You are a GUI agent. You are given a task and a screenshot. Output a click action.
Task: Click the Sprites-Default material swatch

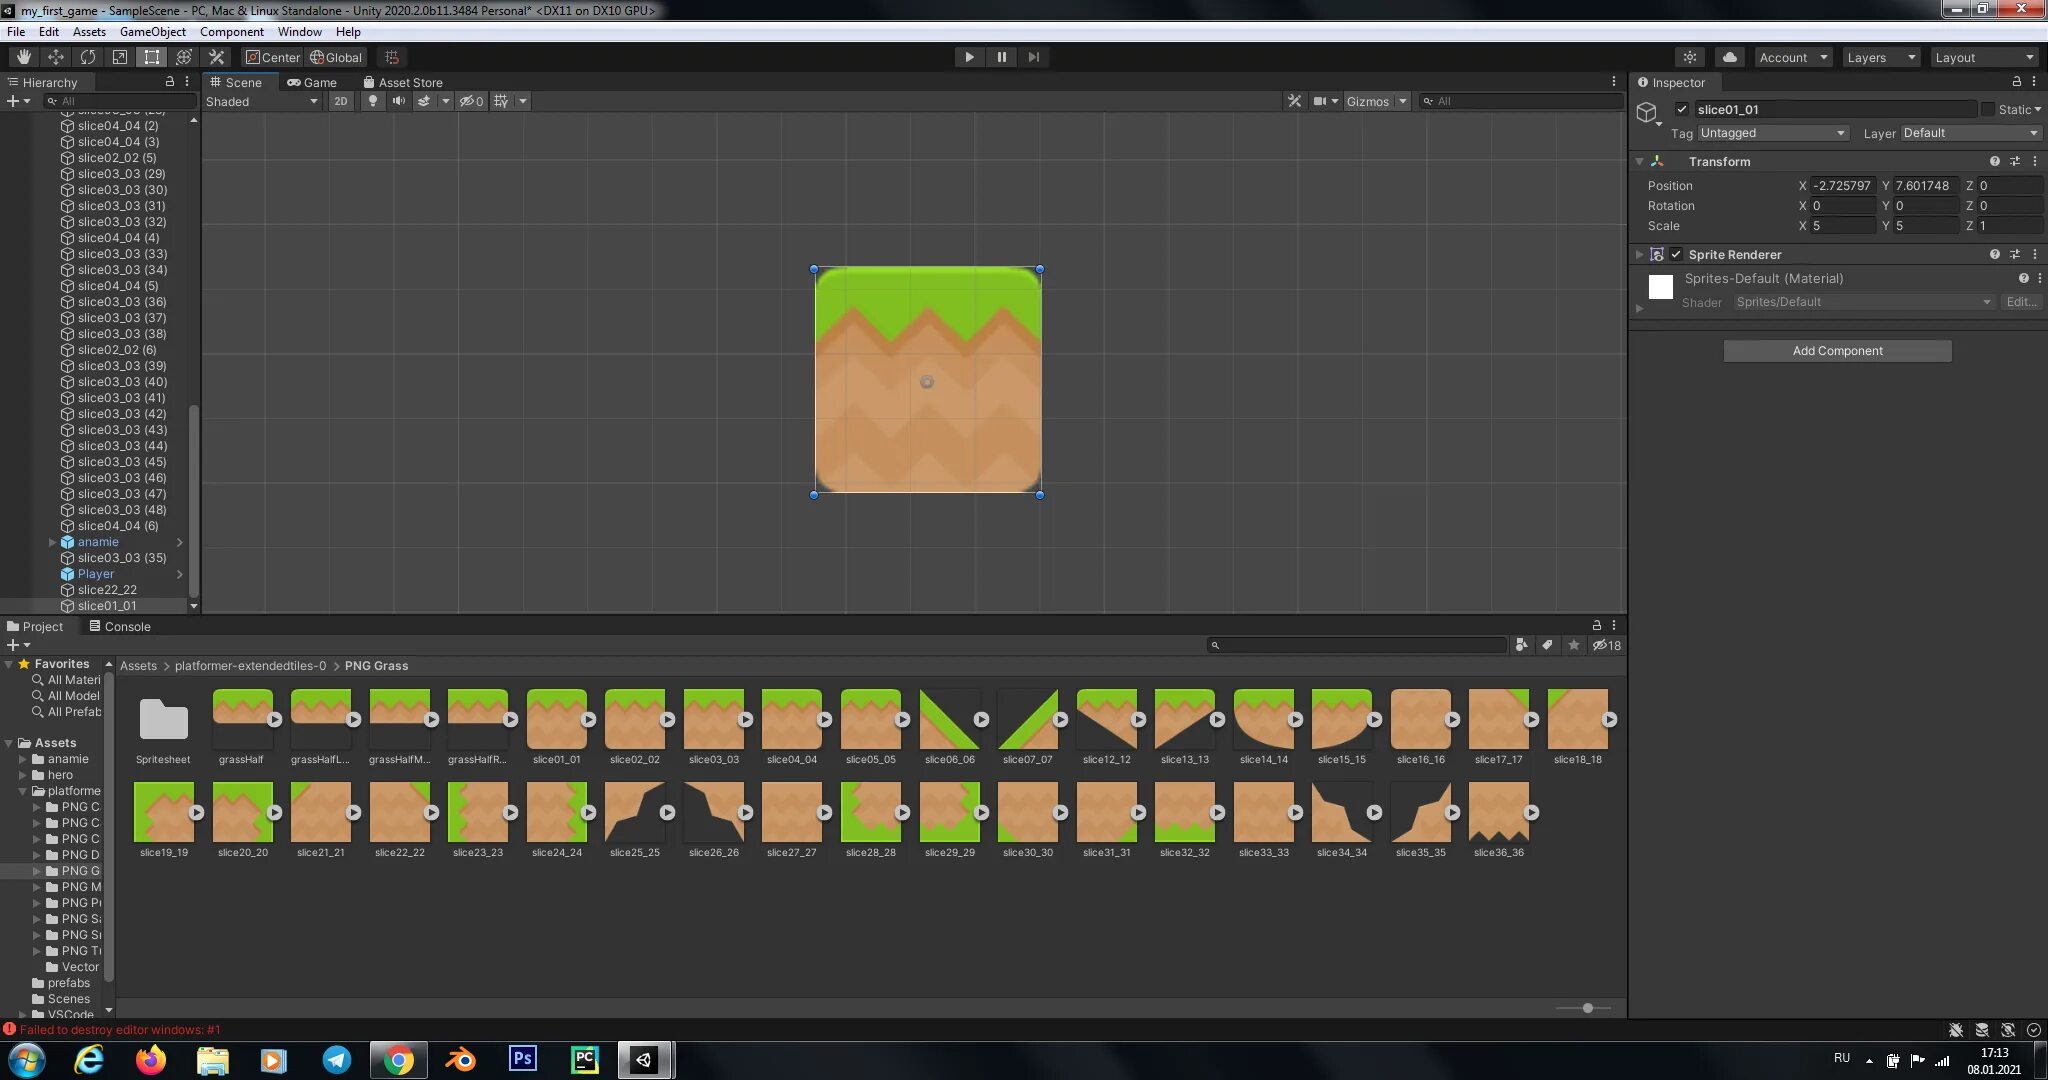tap(1661, 287)
